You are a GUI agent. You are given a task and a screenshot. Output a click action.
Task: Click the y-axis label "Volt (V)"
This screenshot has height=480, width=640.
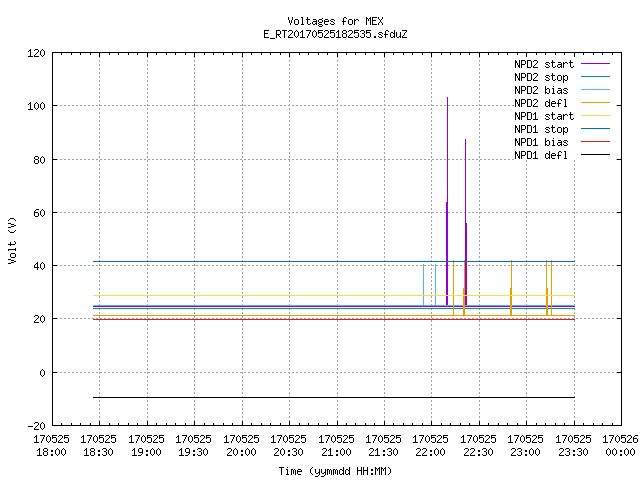point(13,240)
